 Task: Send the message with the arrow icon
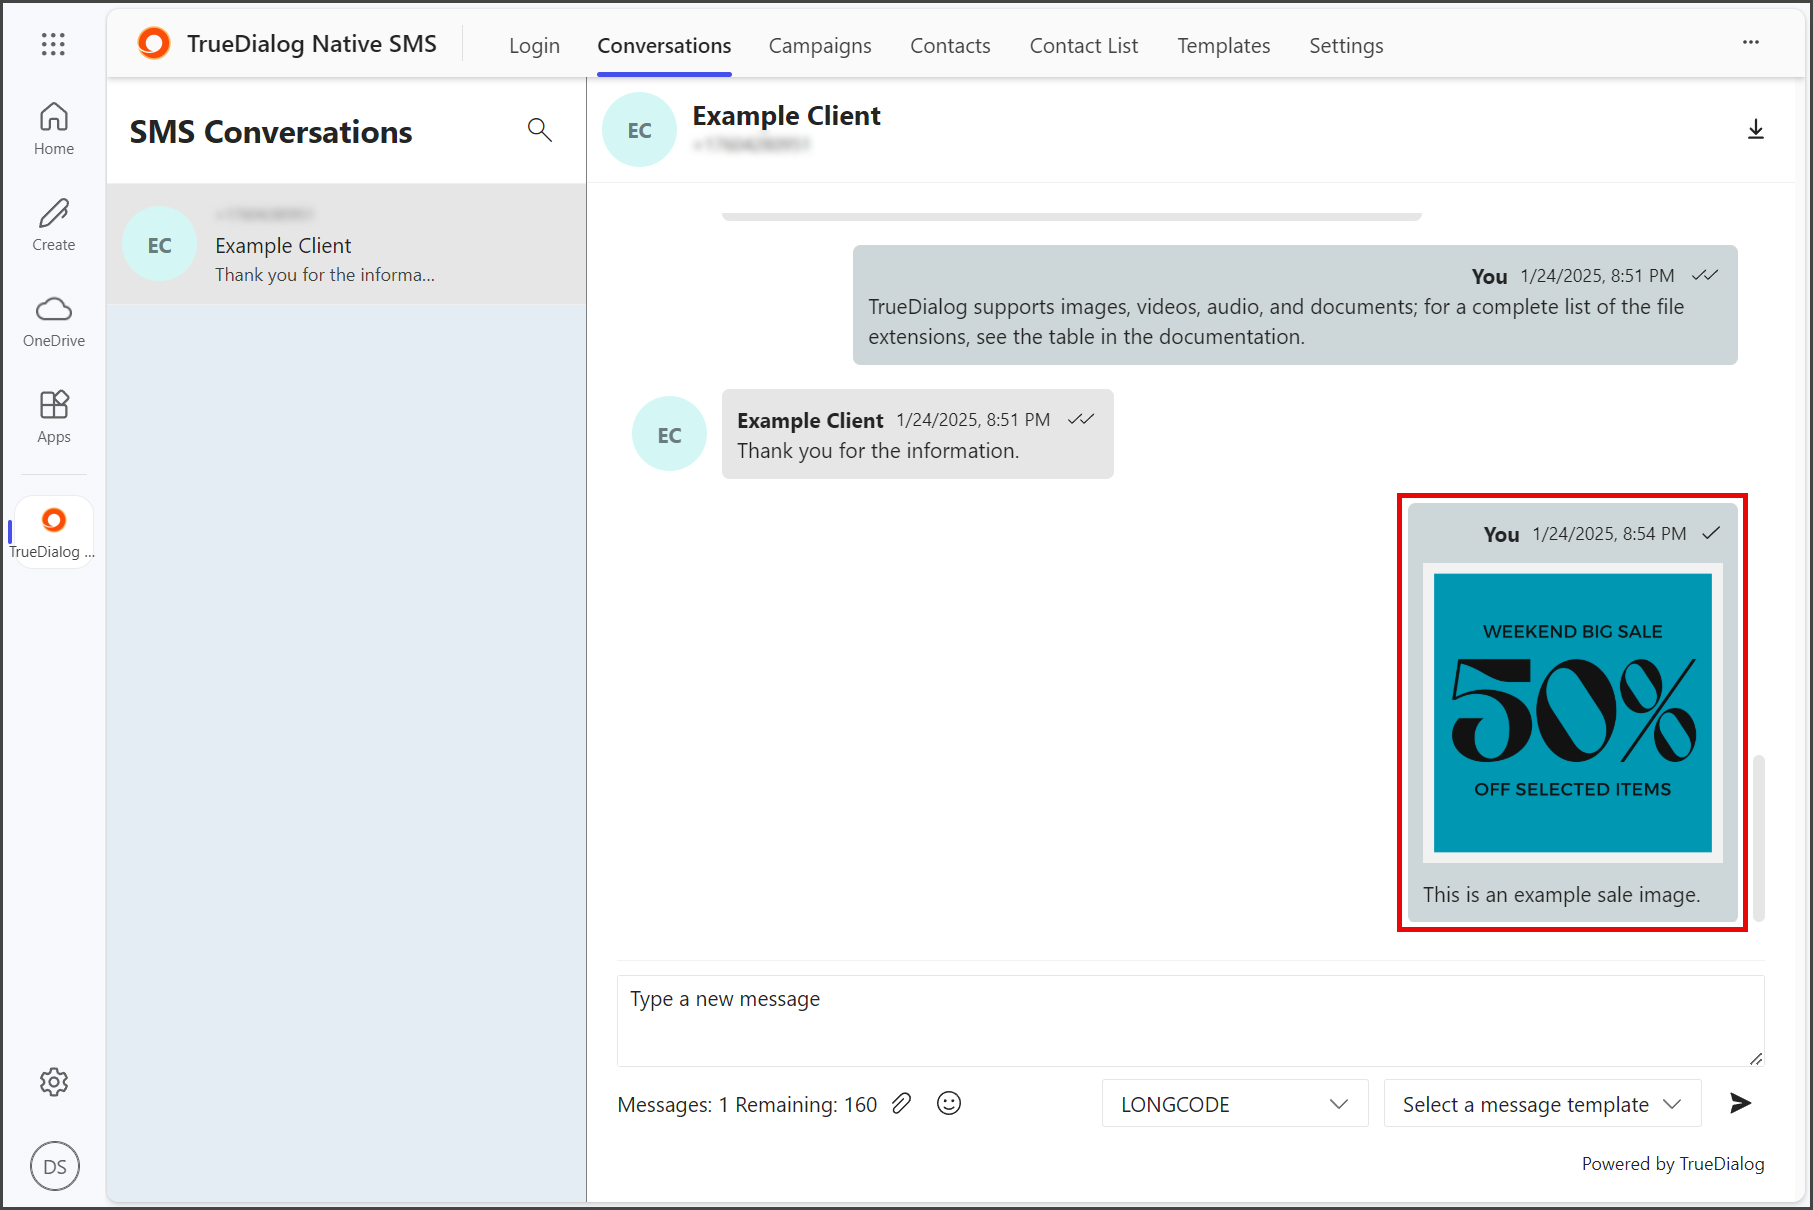(1740, 1103)
